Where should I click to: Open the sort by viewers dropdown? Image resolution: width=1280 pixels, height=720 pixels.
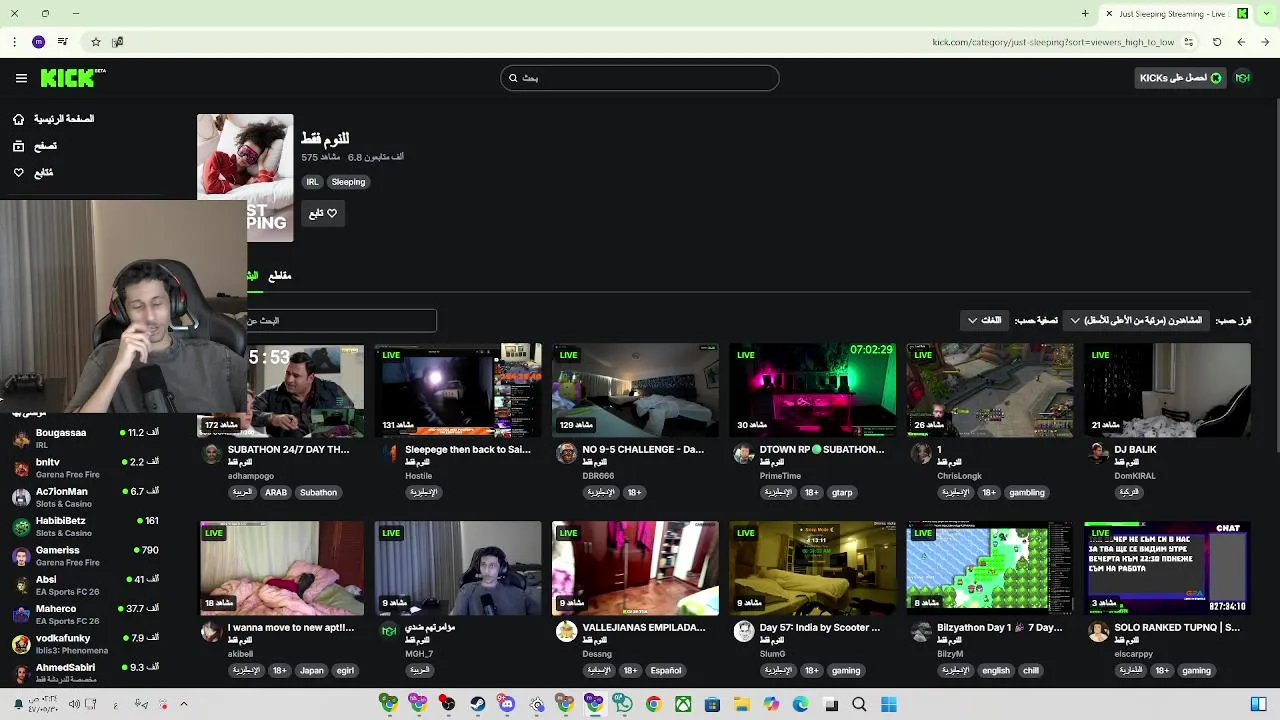1135,321
